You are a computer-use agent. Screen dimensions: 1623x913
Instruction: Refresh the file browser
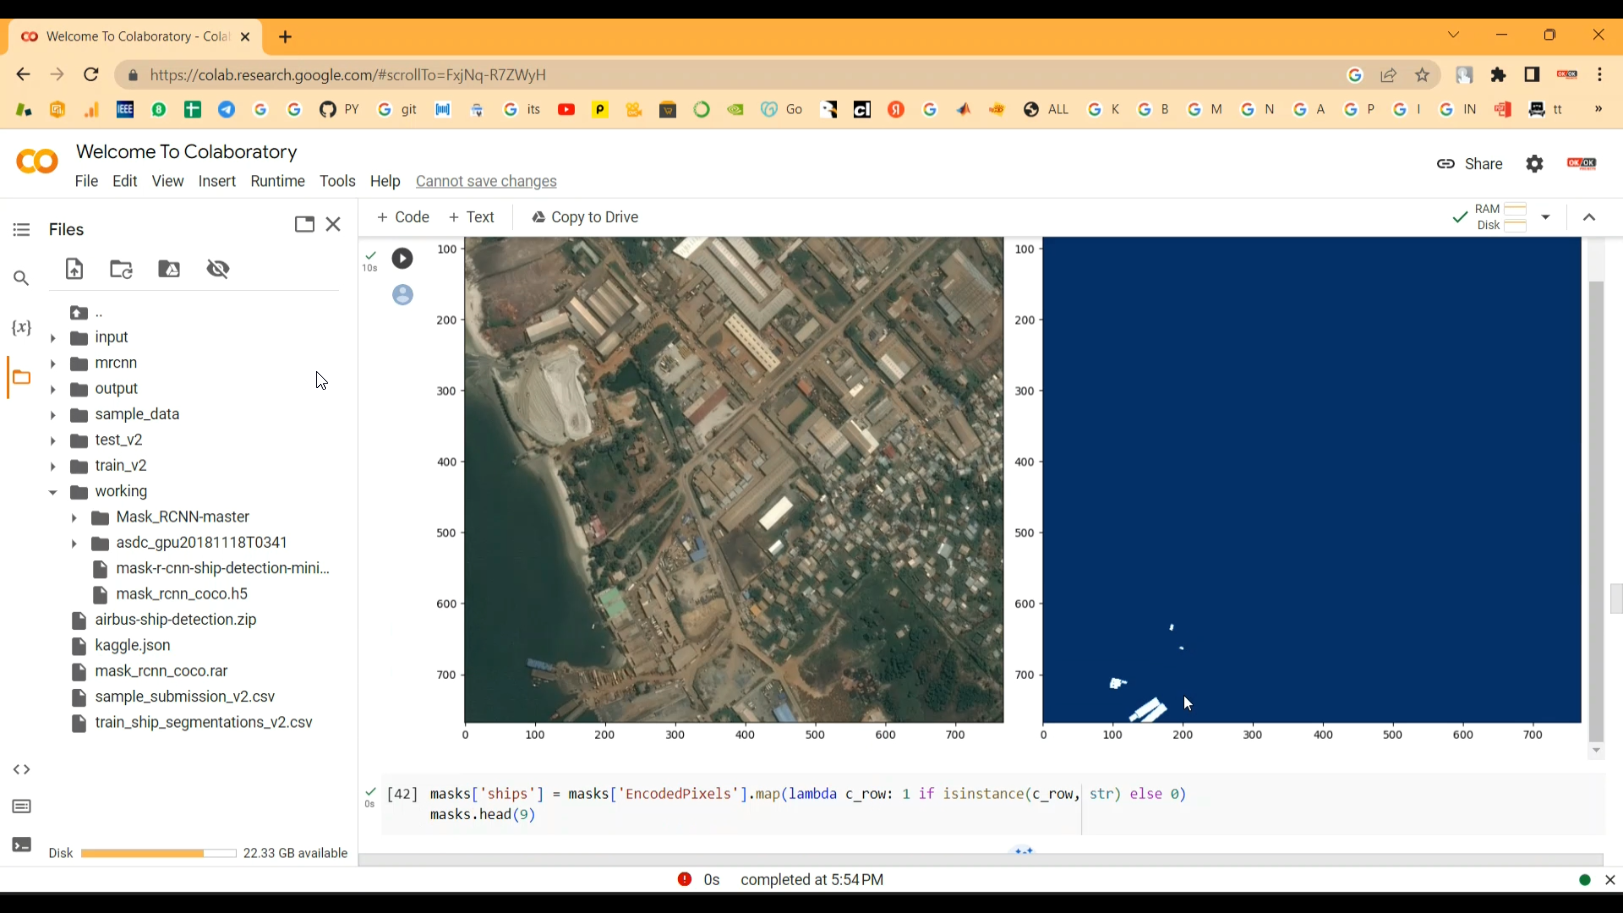point(121,268)
